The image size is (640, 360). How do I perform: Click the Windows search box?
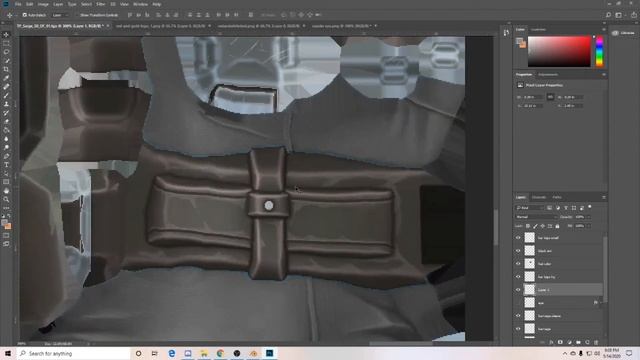click(73, 353)
